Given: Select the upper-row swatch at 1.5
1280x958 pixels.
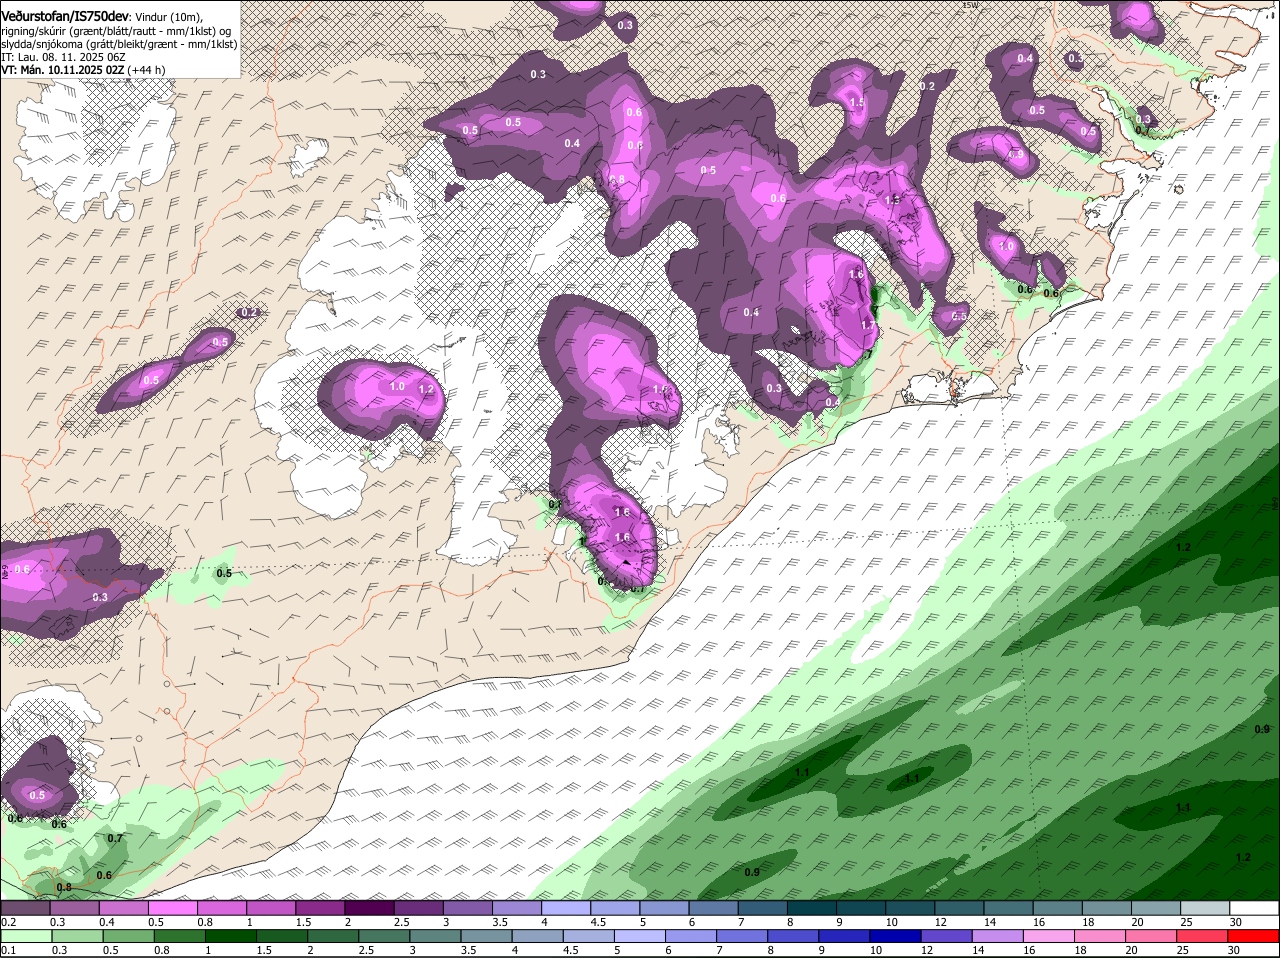Looking at the screenshot, I should (320, 908).
